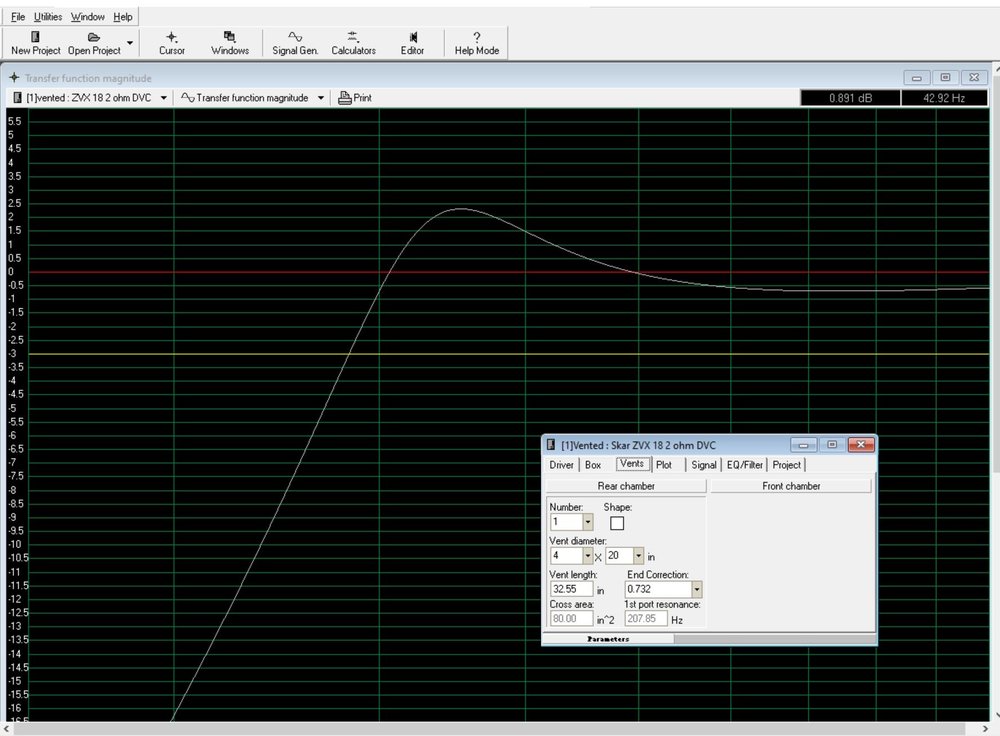
Task: Switch to the EQ/Filter tab
Action: pos(745,465)
